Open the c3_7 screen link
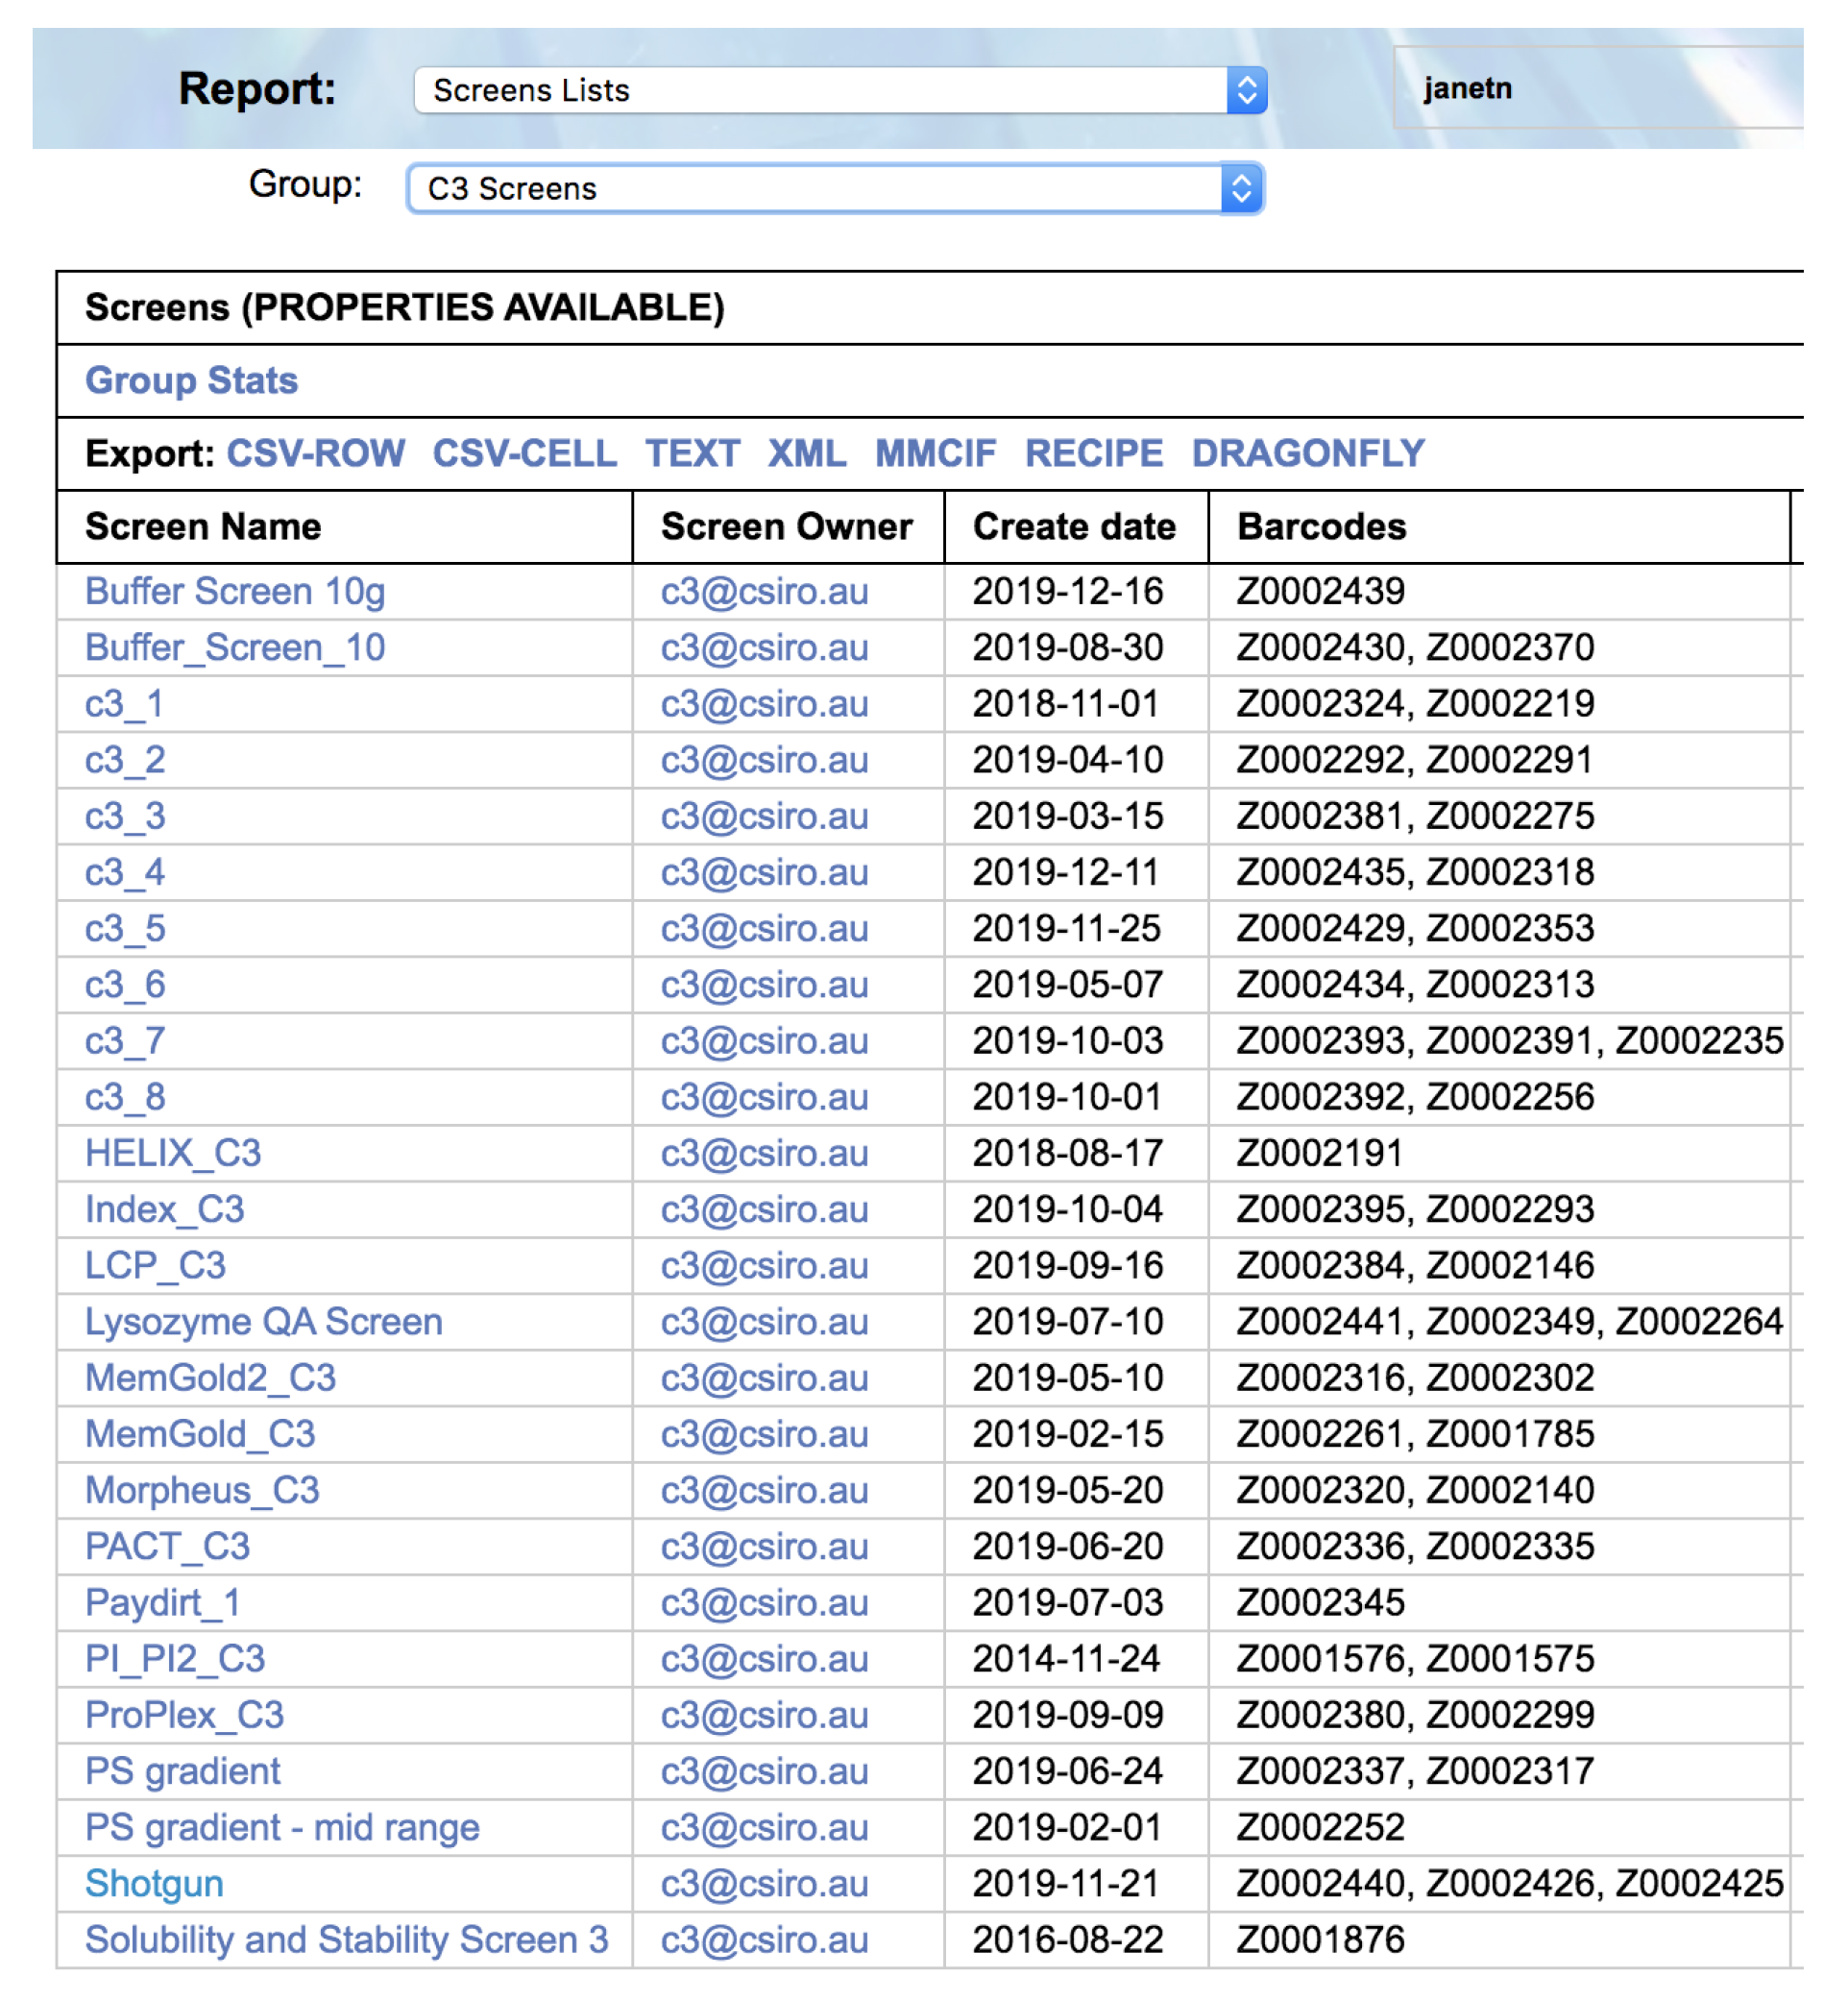 click(125, 1042)
